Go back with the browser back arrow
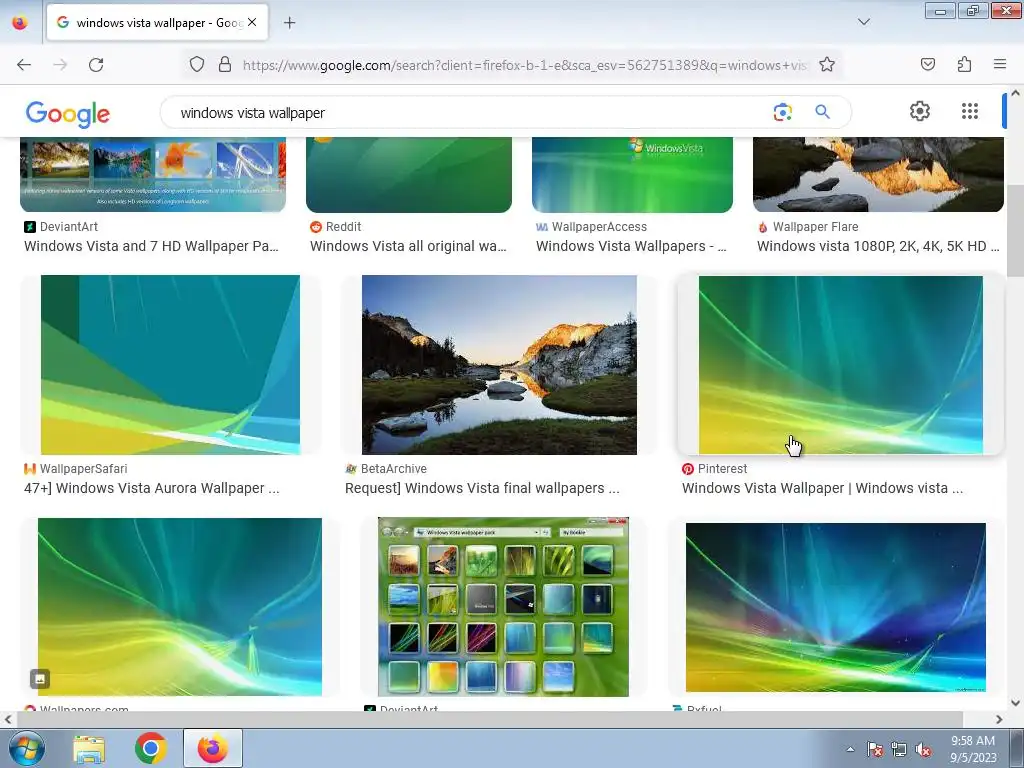Viewport: 1024px width, 768px height. [24, 65]
